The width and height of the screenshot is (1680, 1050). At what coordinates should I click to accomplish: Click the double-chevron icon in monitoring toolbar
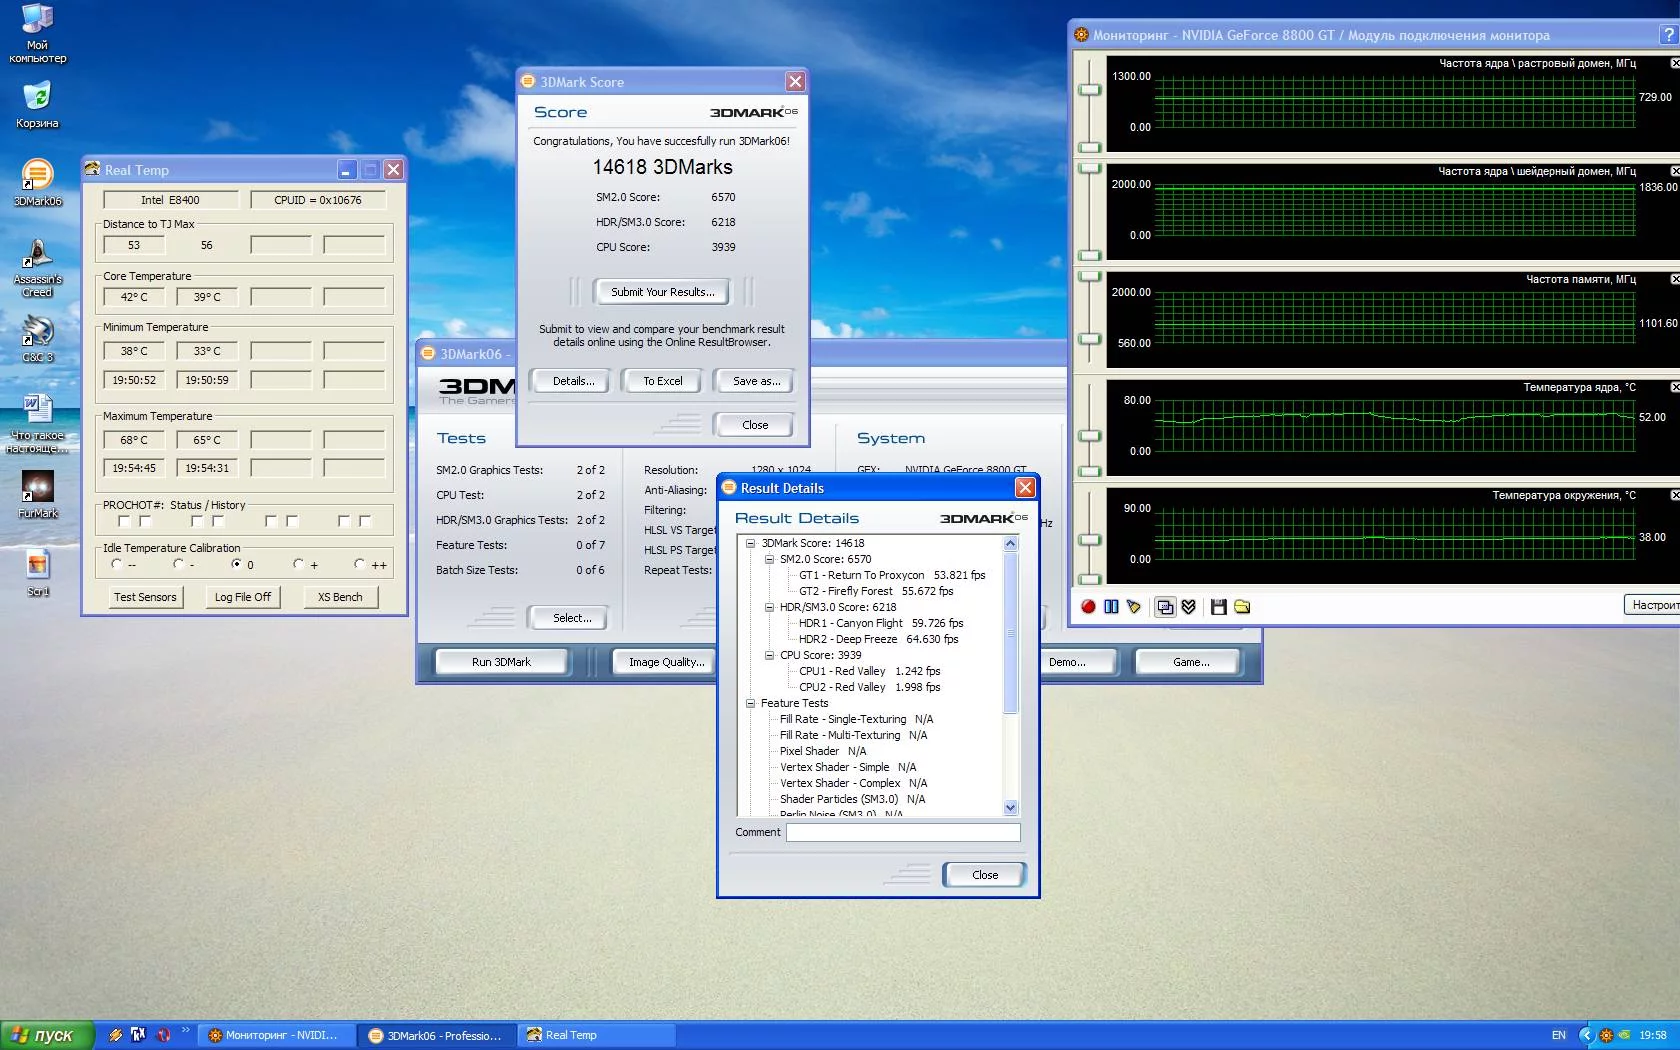1189,607
